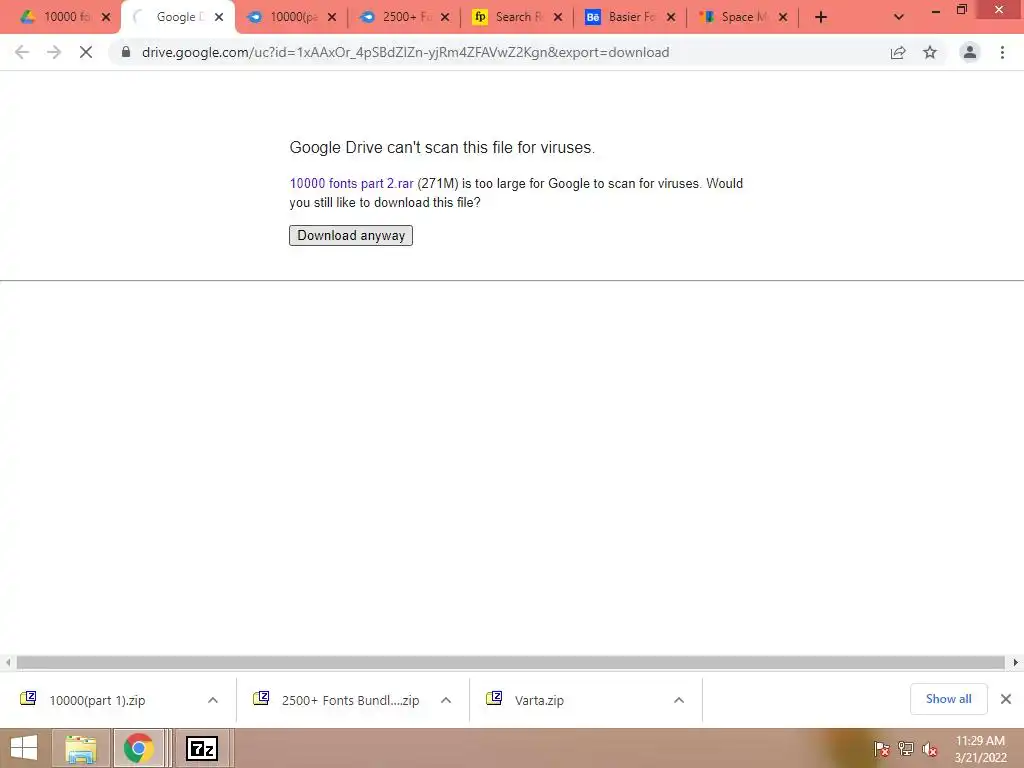Minimize the Chrome window
Screen dimensions: 1024x768
click(935, 10)
